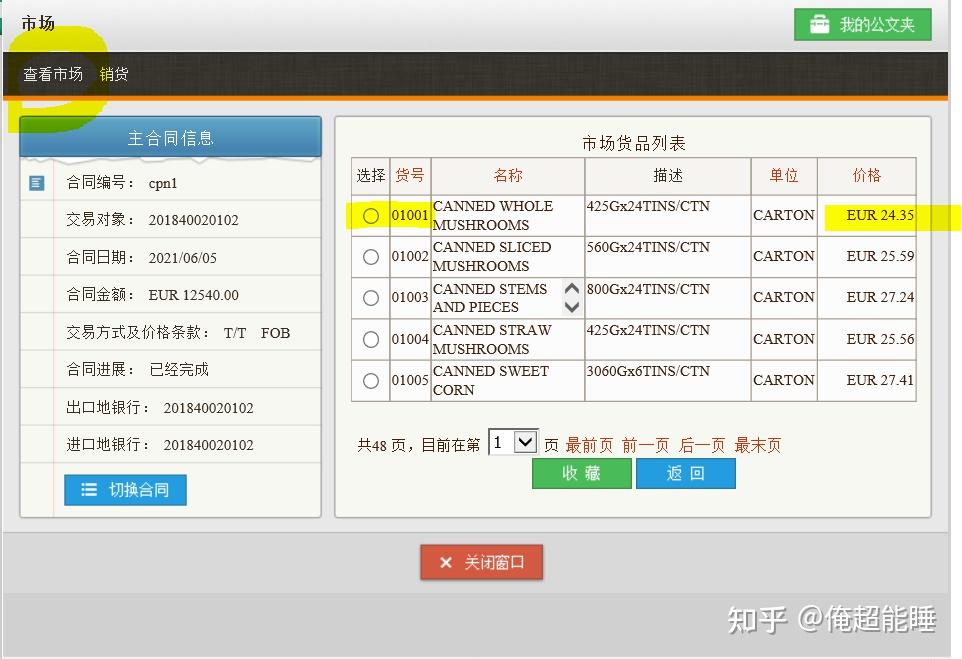Select CANNED SLICED MUSHROOMS radio button
The height and width of the screenshot is (659, 962).
click(x=370, y=256)
